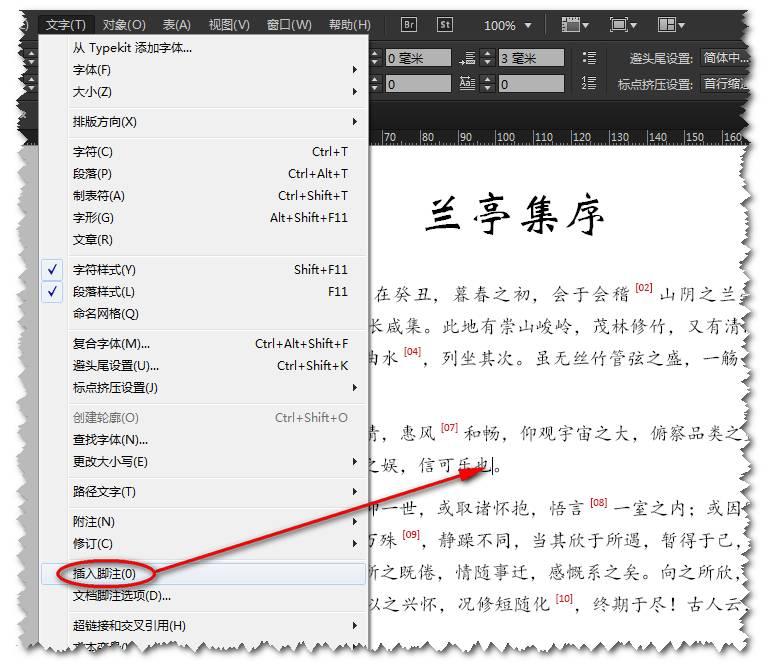Screen dimensions: 768x669
Task: Click the title 兰亭集序
Action: point(515,215)
